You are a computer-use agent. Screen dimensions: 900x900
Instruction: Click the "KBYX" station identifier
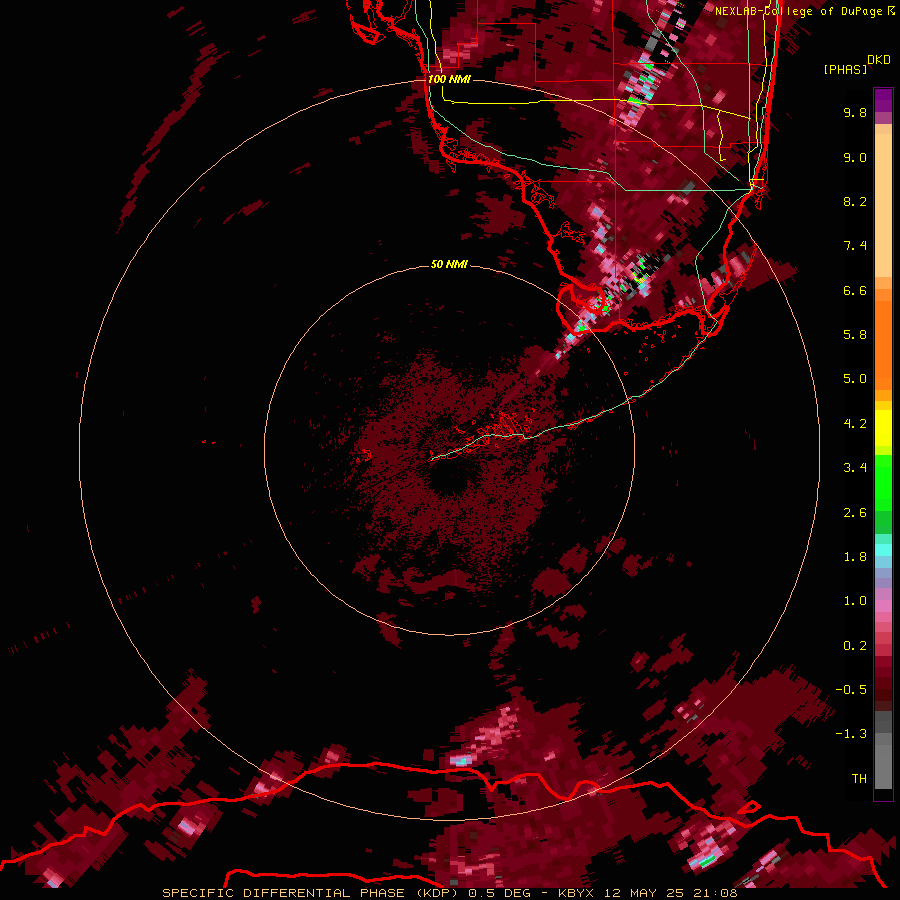(576, 893)
